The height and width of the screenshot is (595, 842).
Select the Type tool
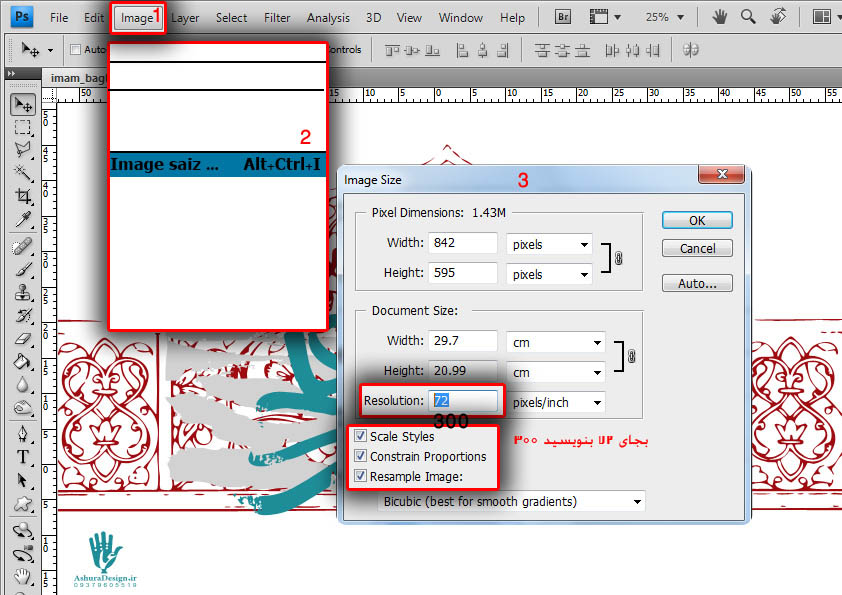point(23,457)
